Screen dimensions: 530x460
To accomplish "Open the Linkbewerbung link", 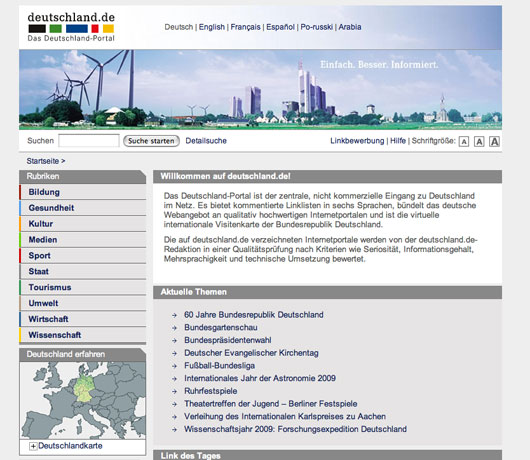I will [x=357, y=141].
